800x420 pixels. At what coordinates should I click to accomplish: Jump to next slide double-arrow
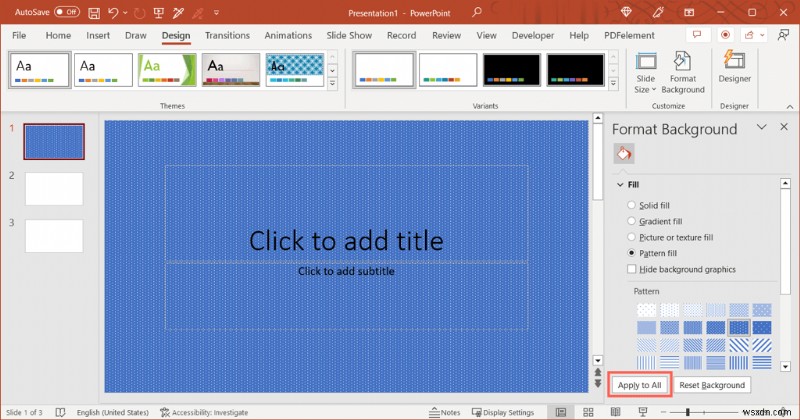click(x=597, y=383)
